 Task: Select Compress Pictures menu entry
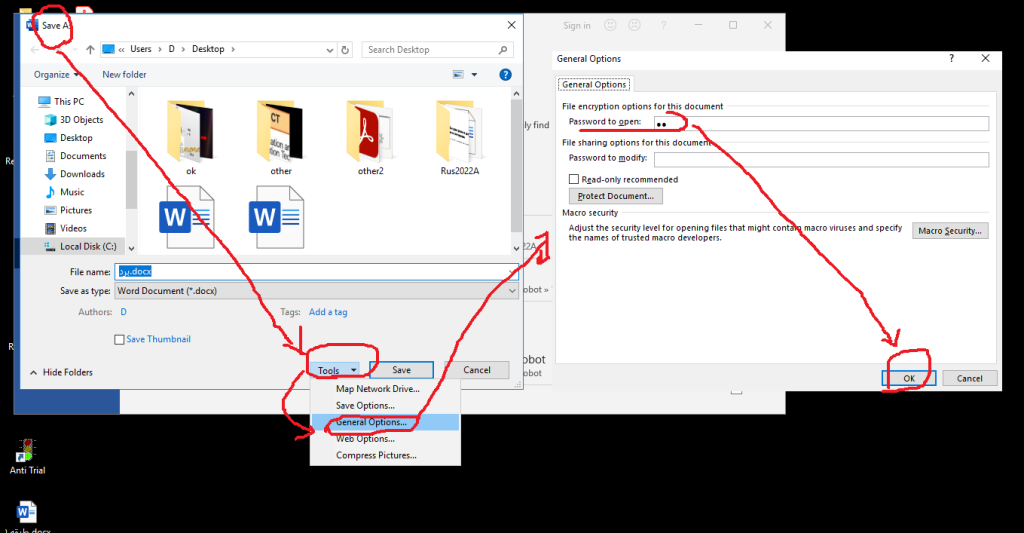pos(376,456)
